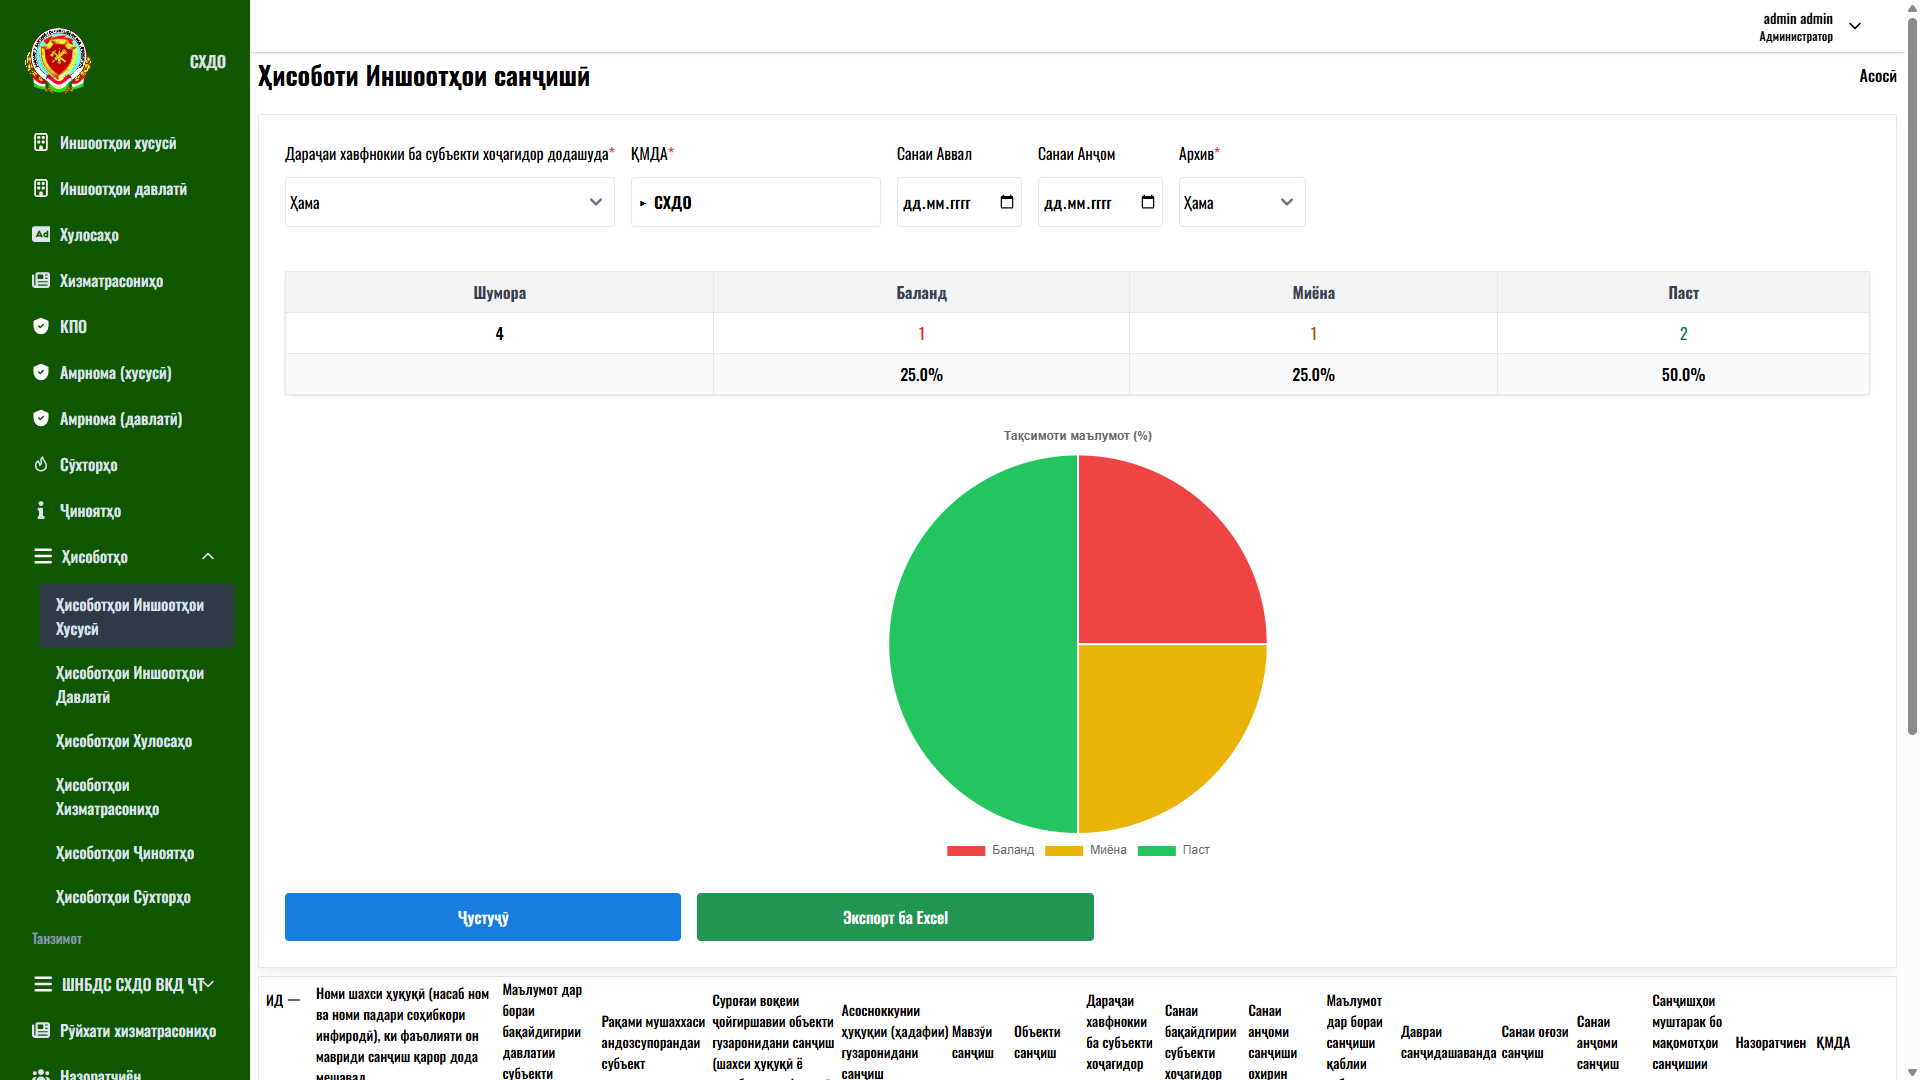Viewport: 1920px width, 1080px height.
Task: Open Ҳисоботҳои Ҷиноятҳо report
Action: [x=136, y=852]
